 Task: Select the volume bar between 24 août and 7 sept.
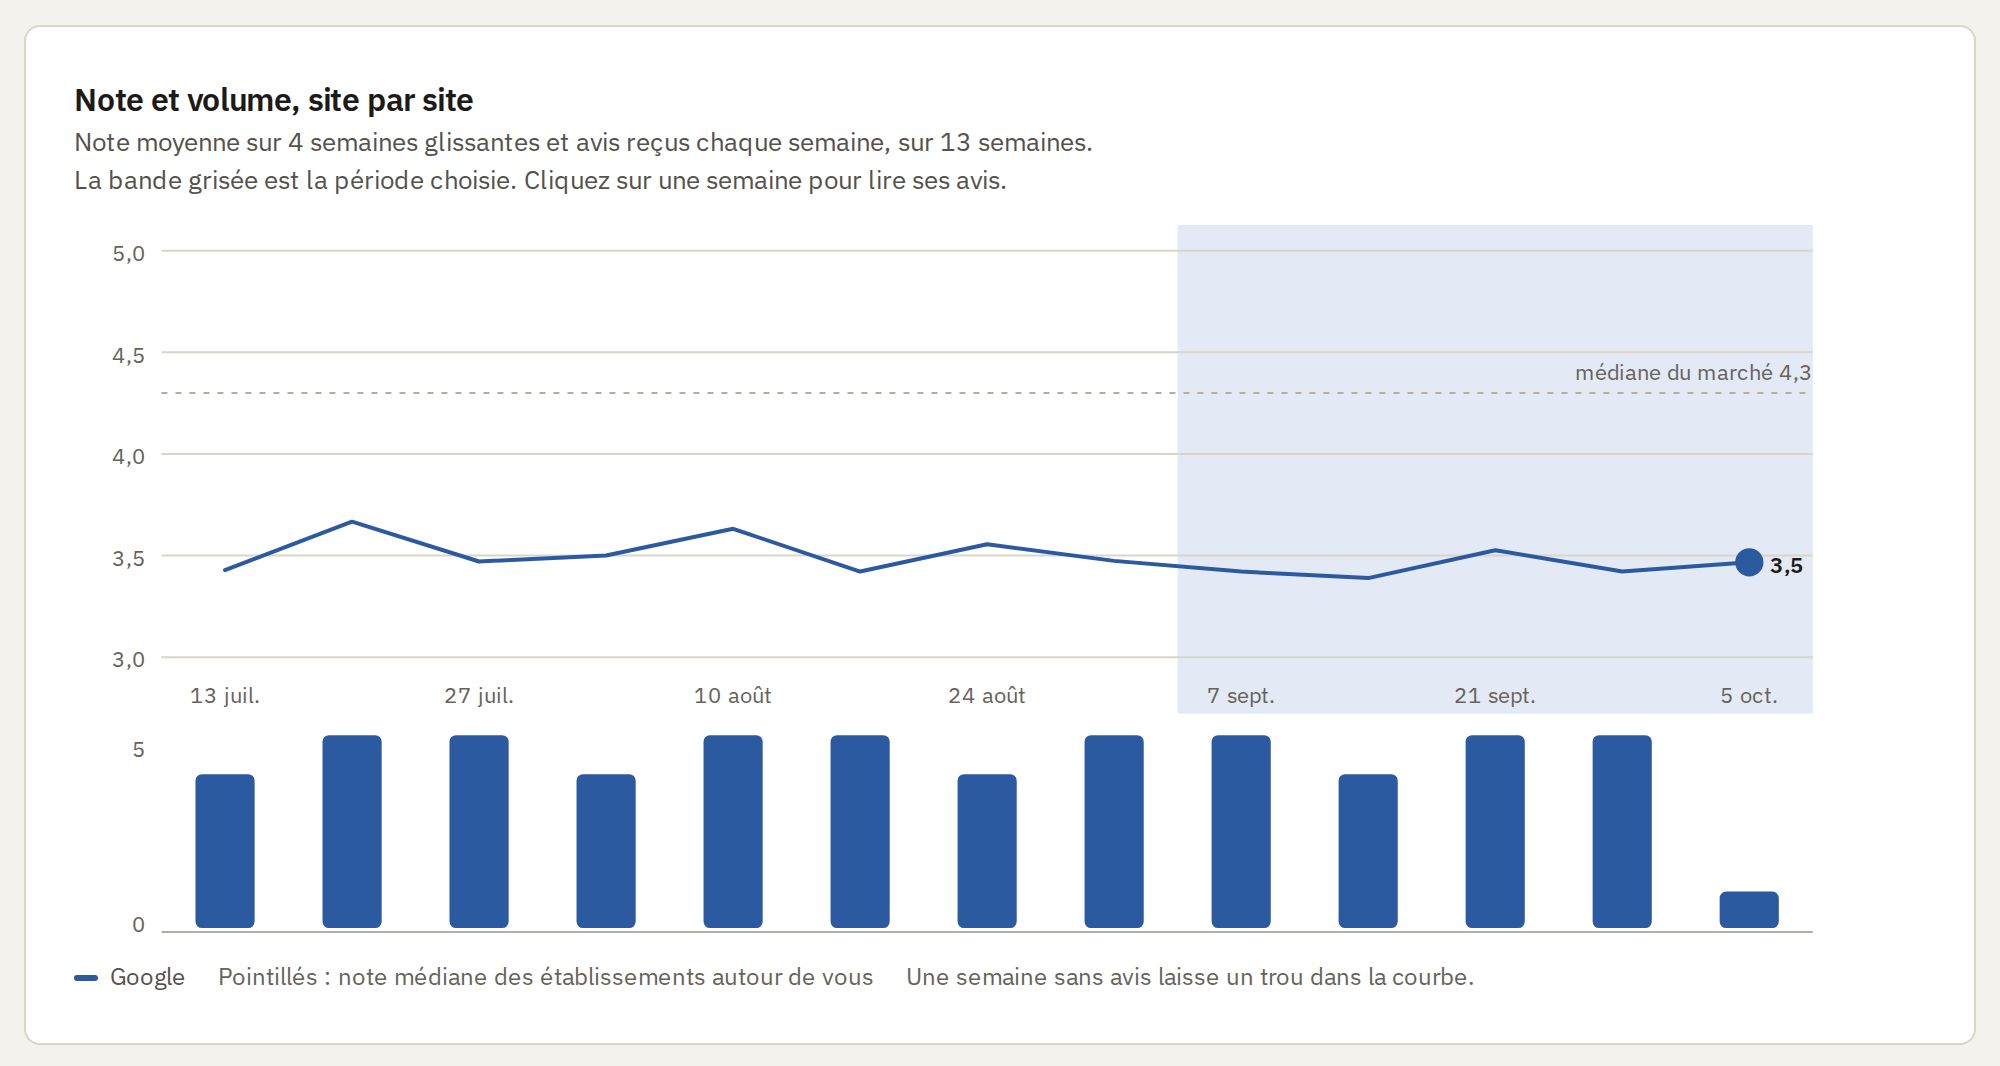[1114, 832]
